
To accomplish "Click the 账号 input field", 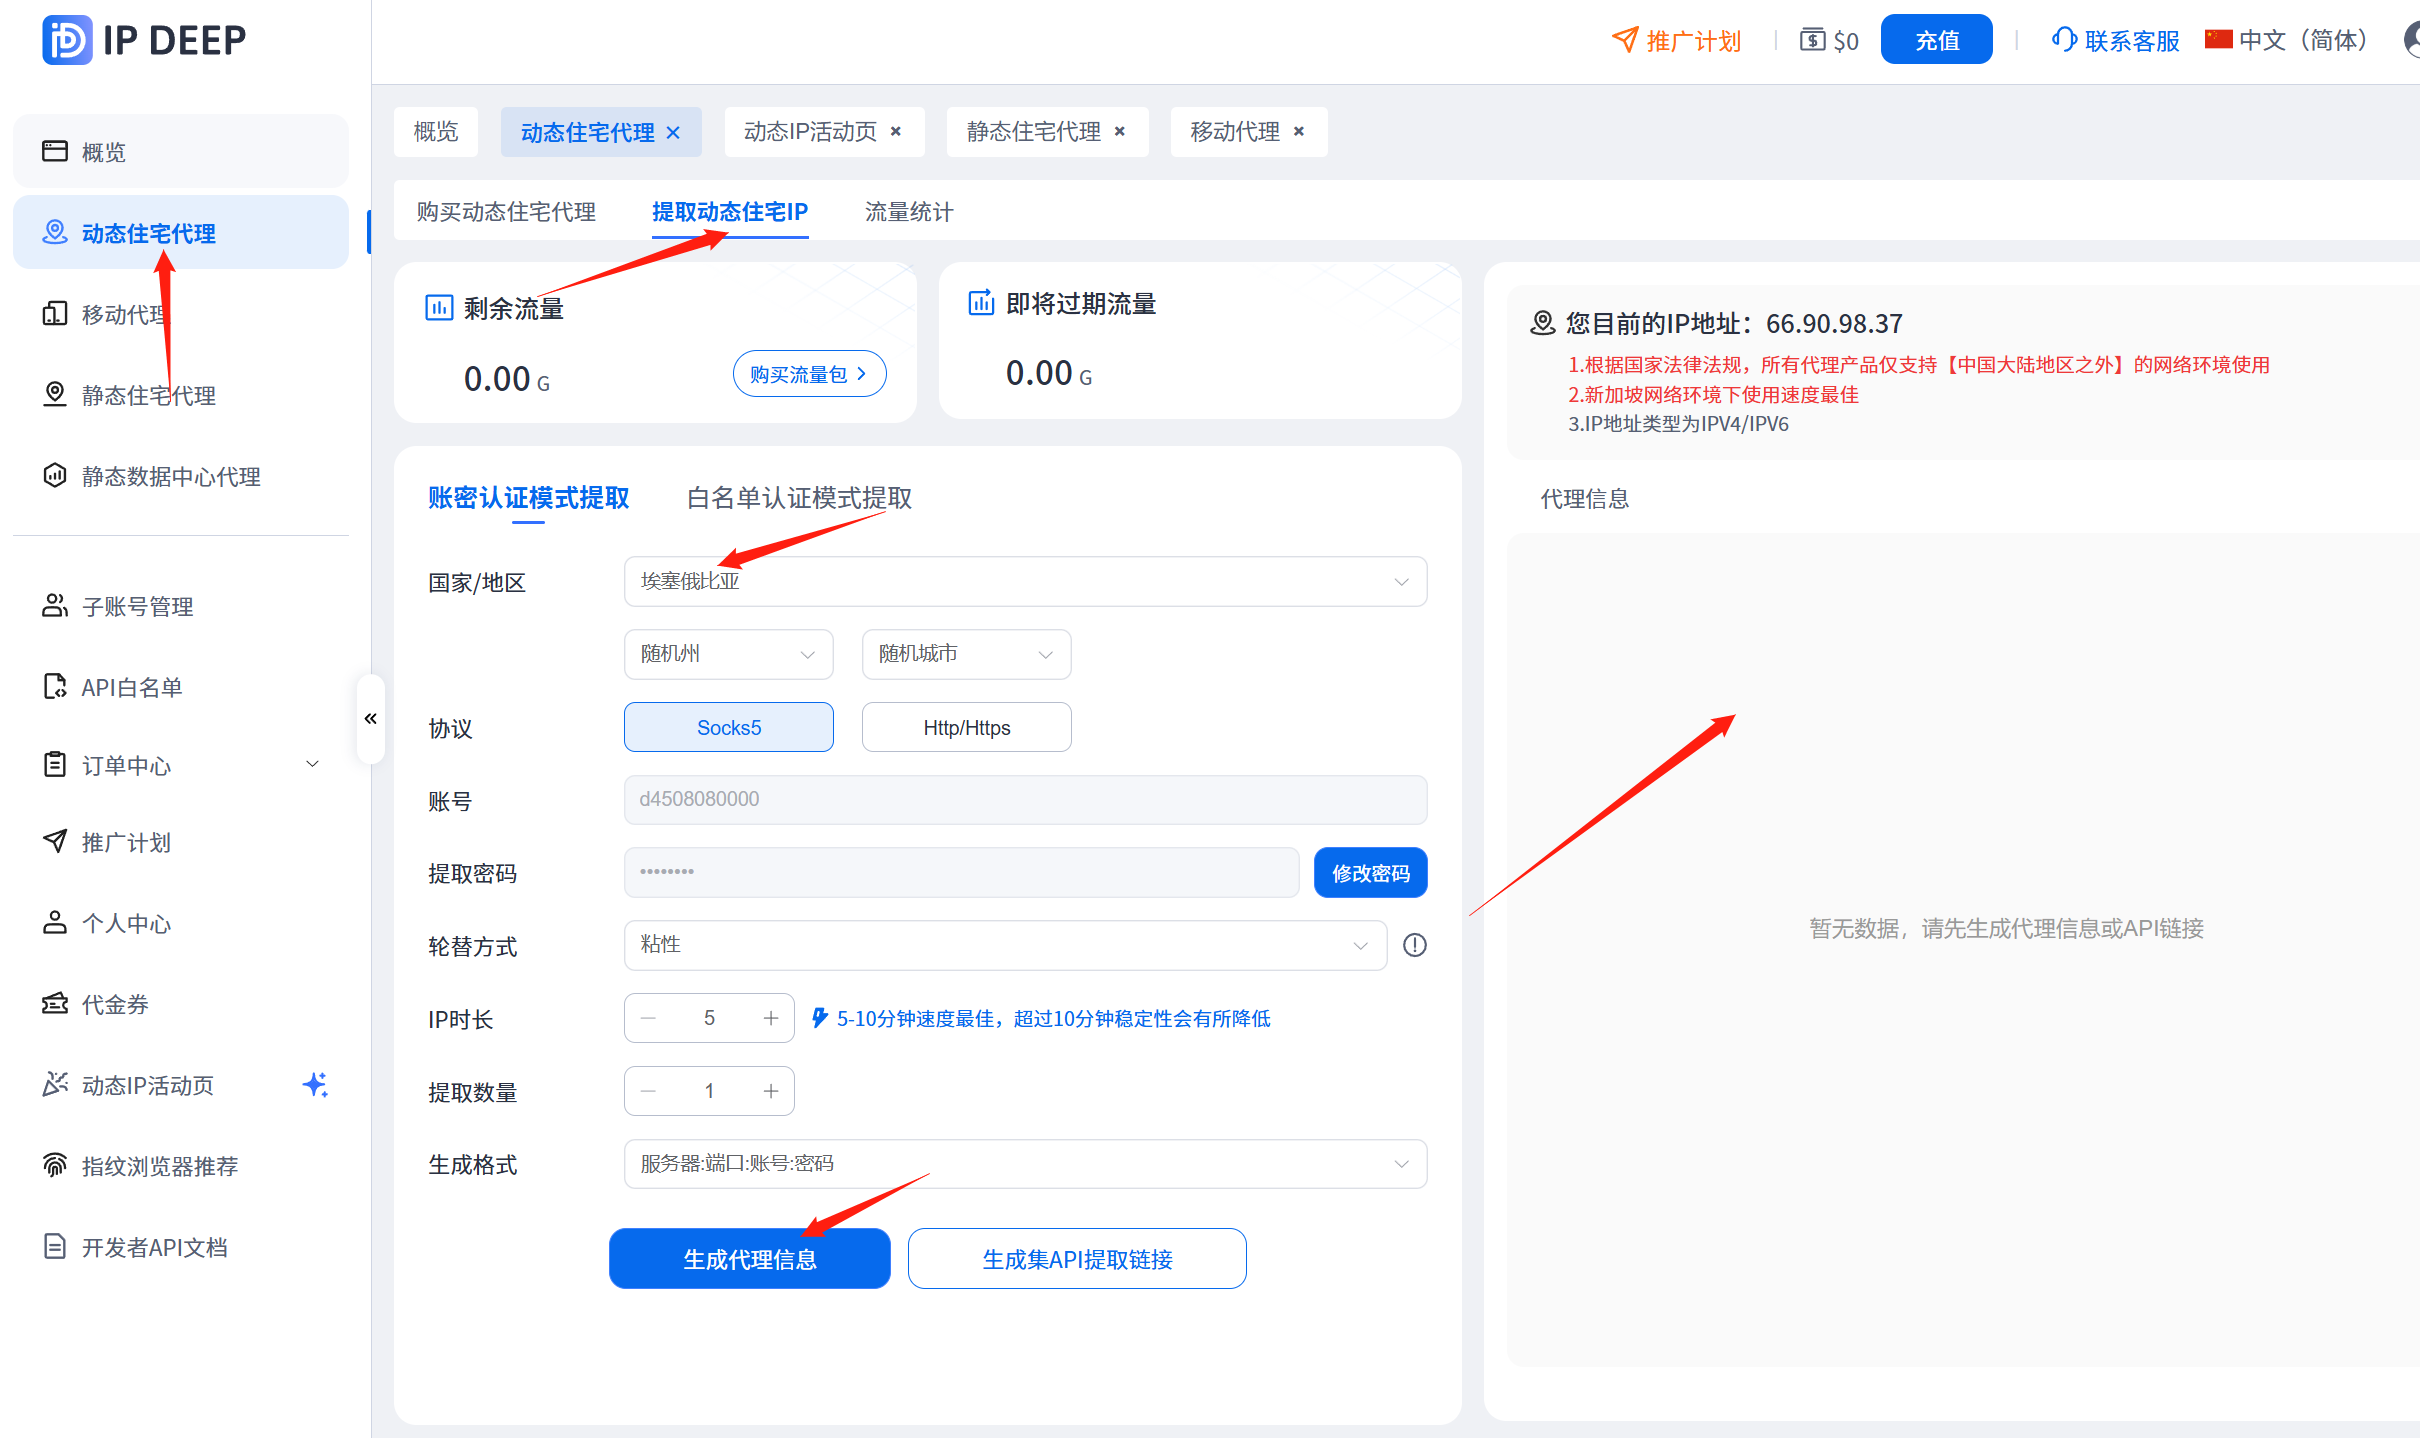I will coord(1025,800).
